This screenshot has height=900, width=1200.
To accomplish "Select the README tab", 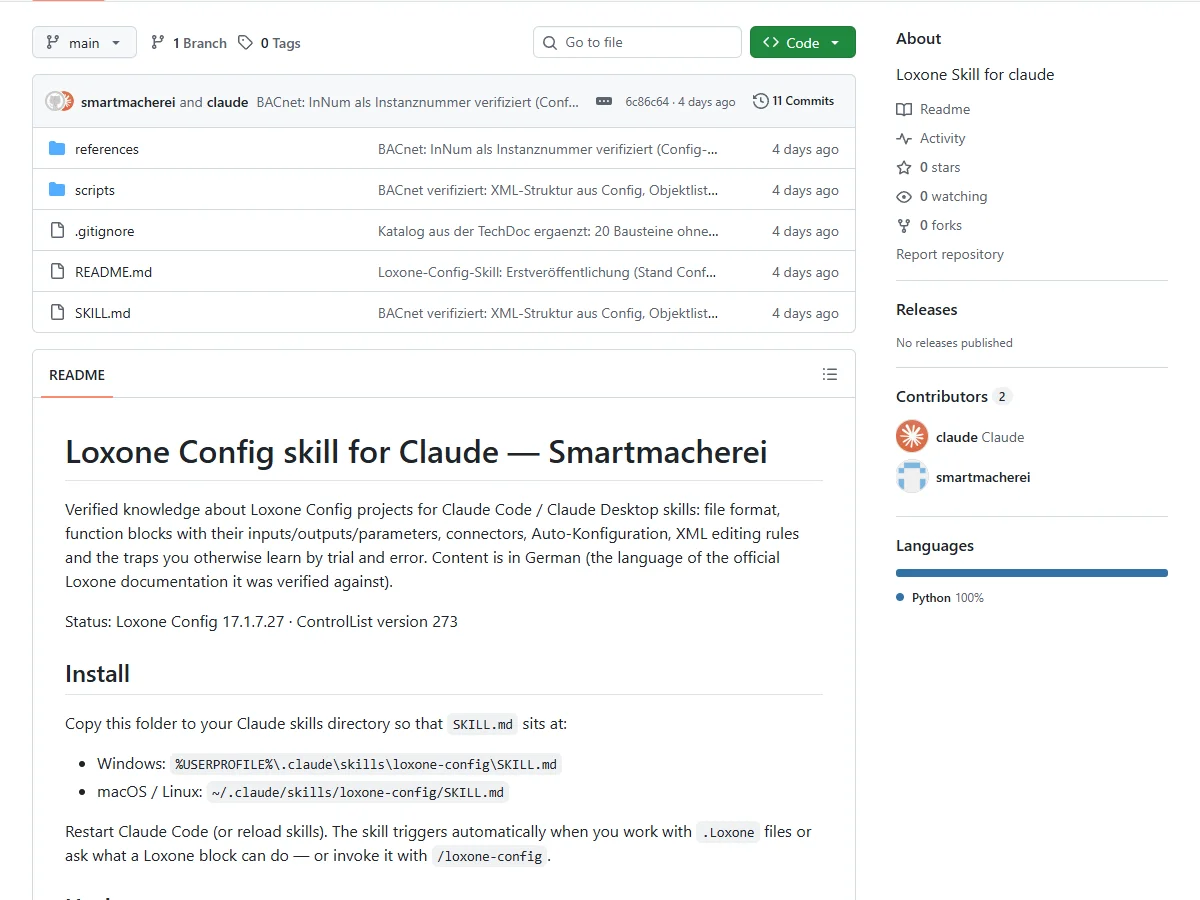I will tap(77, 375).
